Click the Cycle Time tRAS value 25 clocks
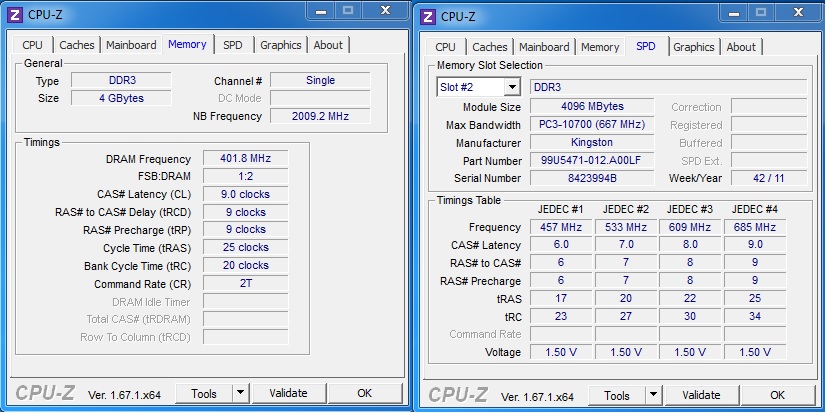The image size is (828, 413). (246, 248)
